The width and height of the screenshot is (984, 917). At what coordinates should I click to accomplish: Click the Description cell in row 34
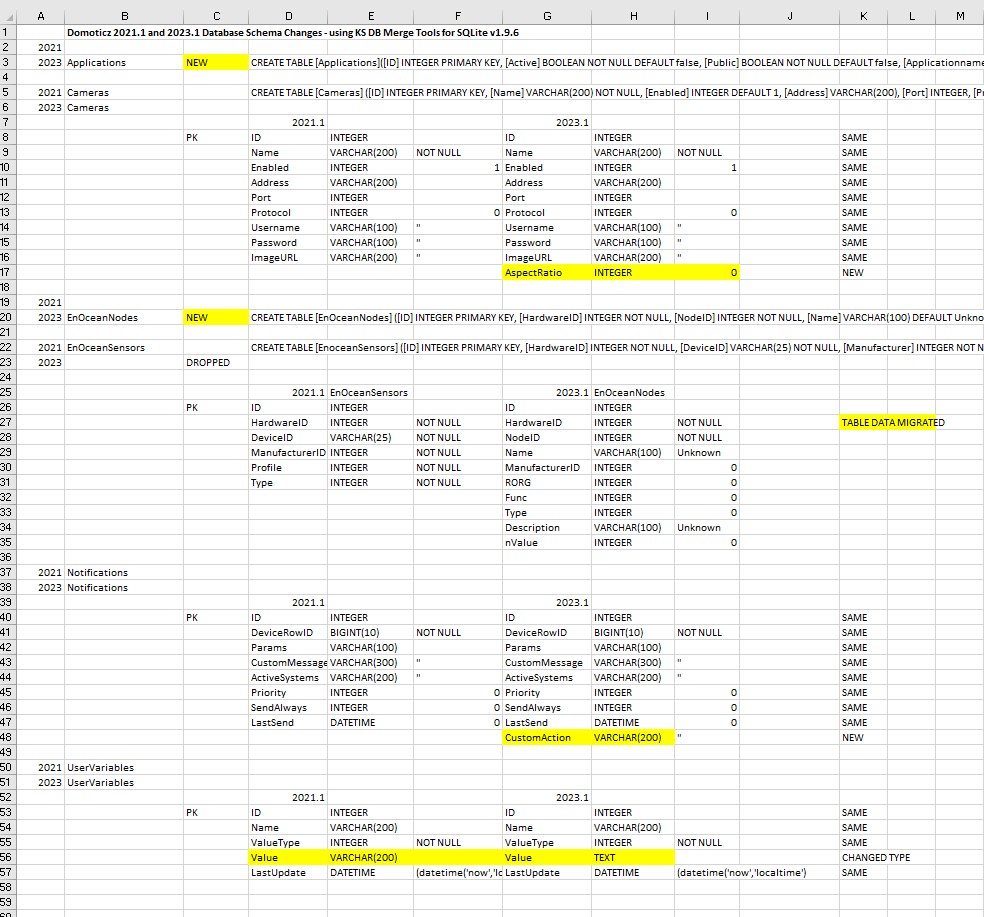547,528
